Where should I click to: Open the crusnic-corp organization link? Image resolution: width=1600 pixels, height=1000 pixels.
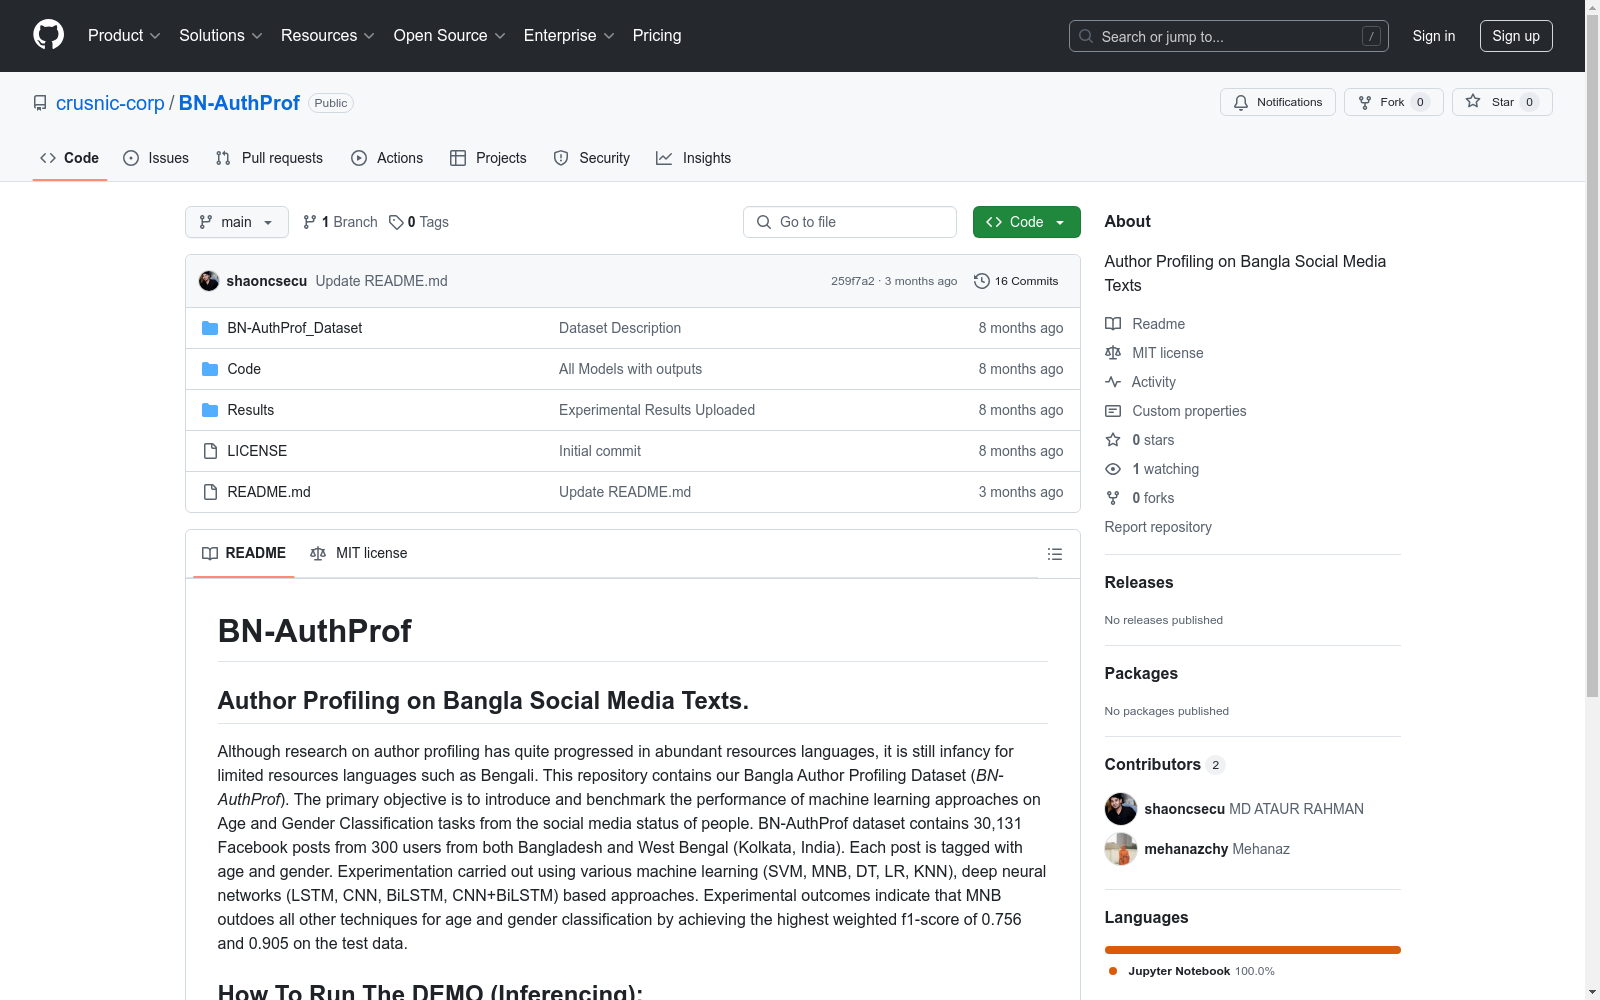pyautogui.click(x=110, y=103)
